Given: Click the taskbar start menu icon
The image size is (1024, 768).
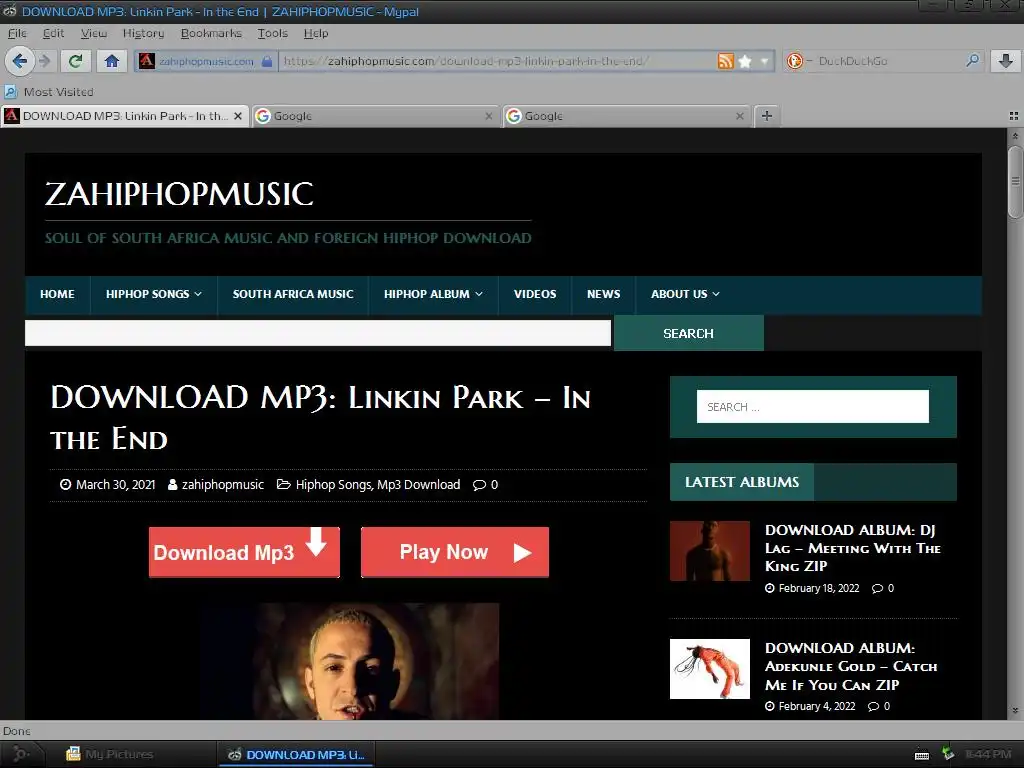Looking at the screenshot, I should (20, 754).
